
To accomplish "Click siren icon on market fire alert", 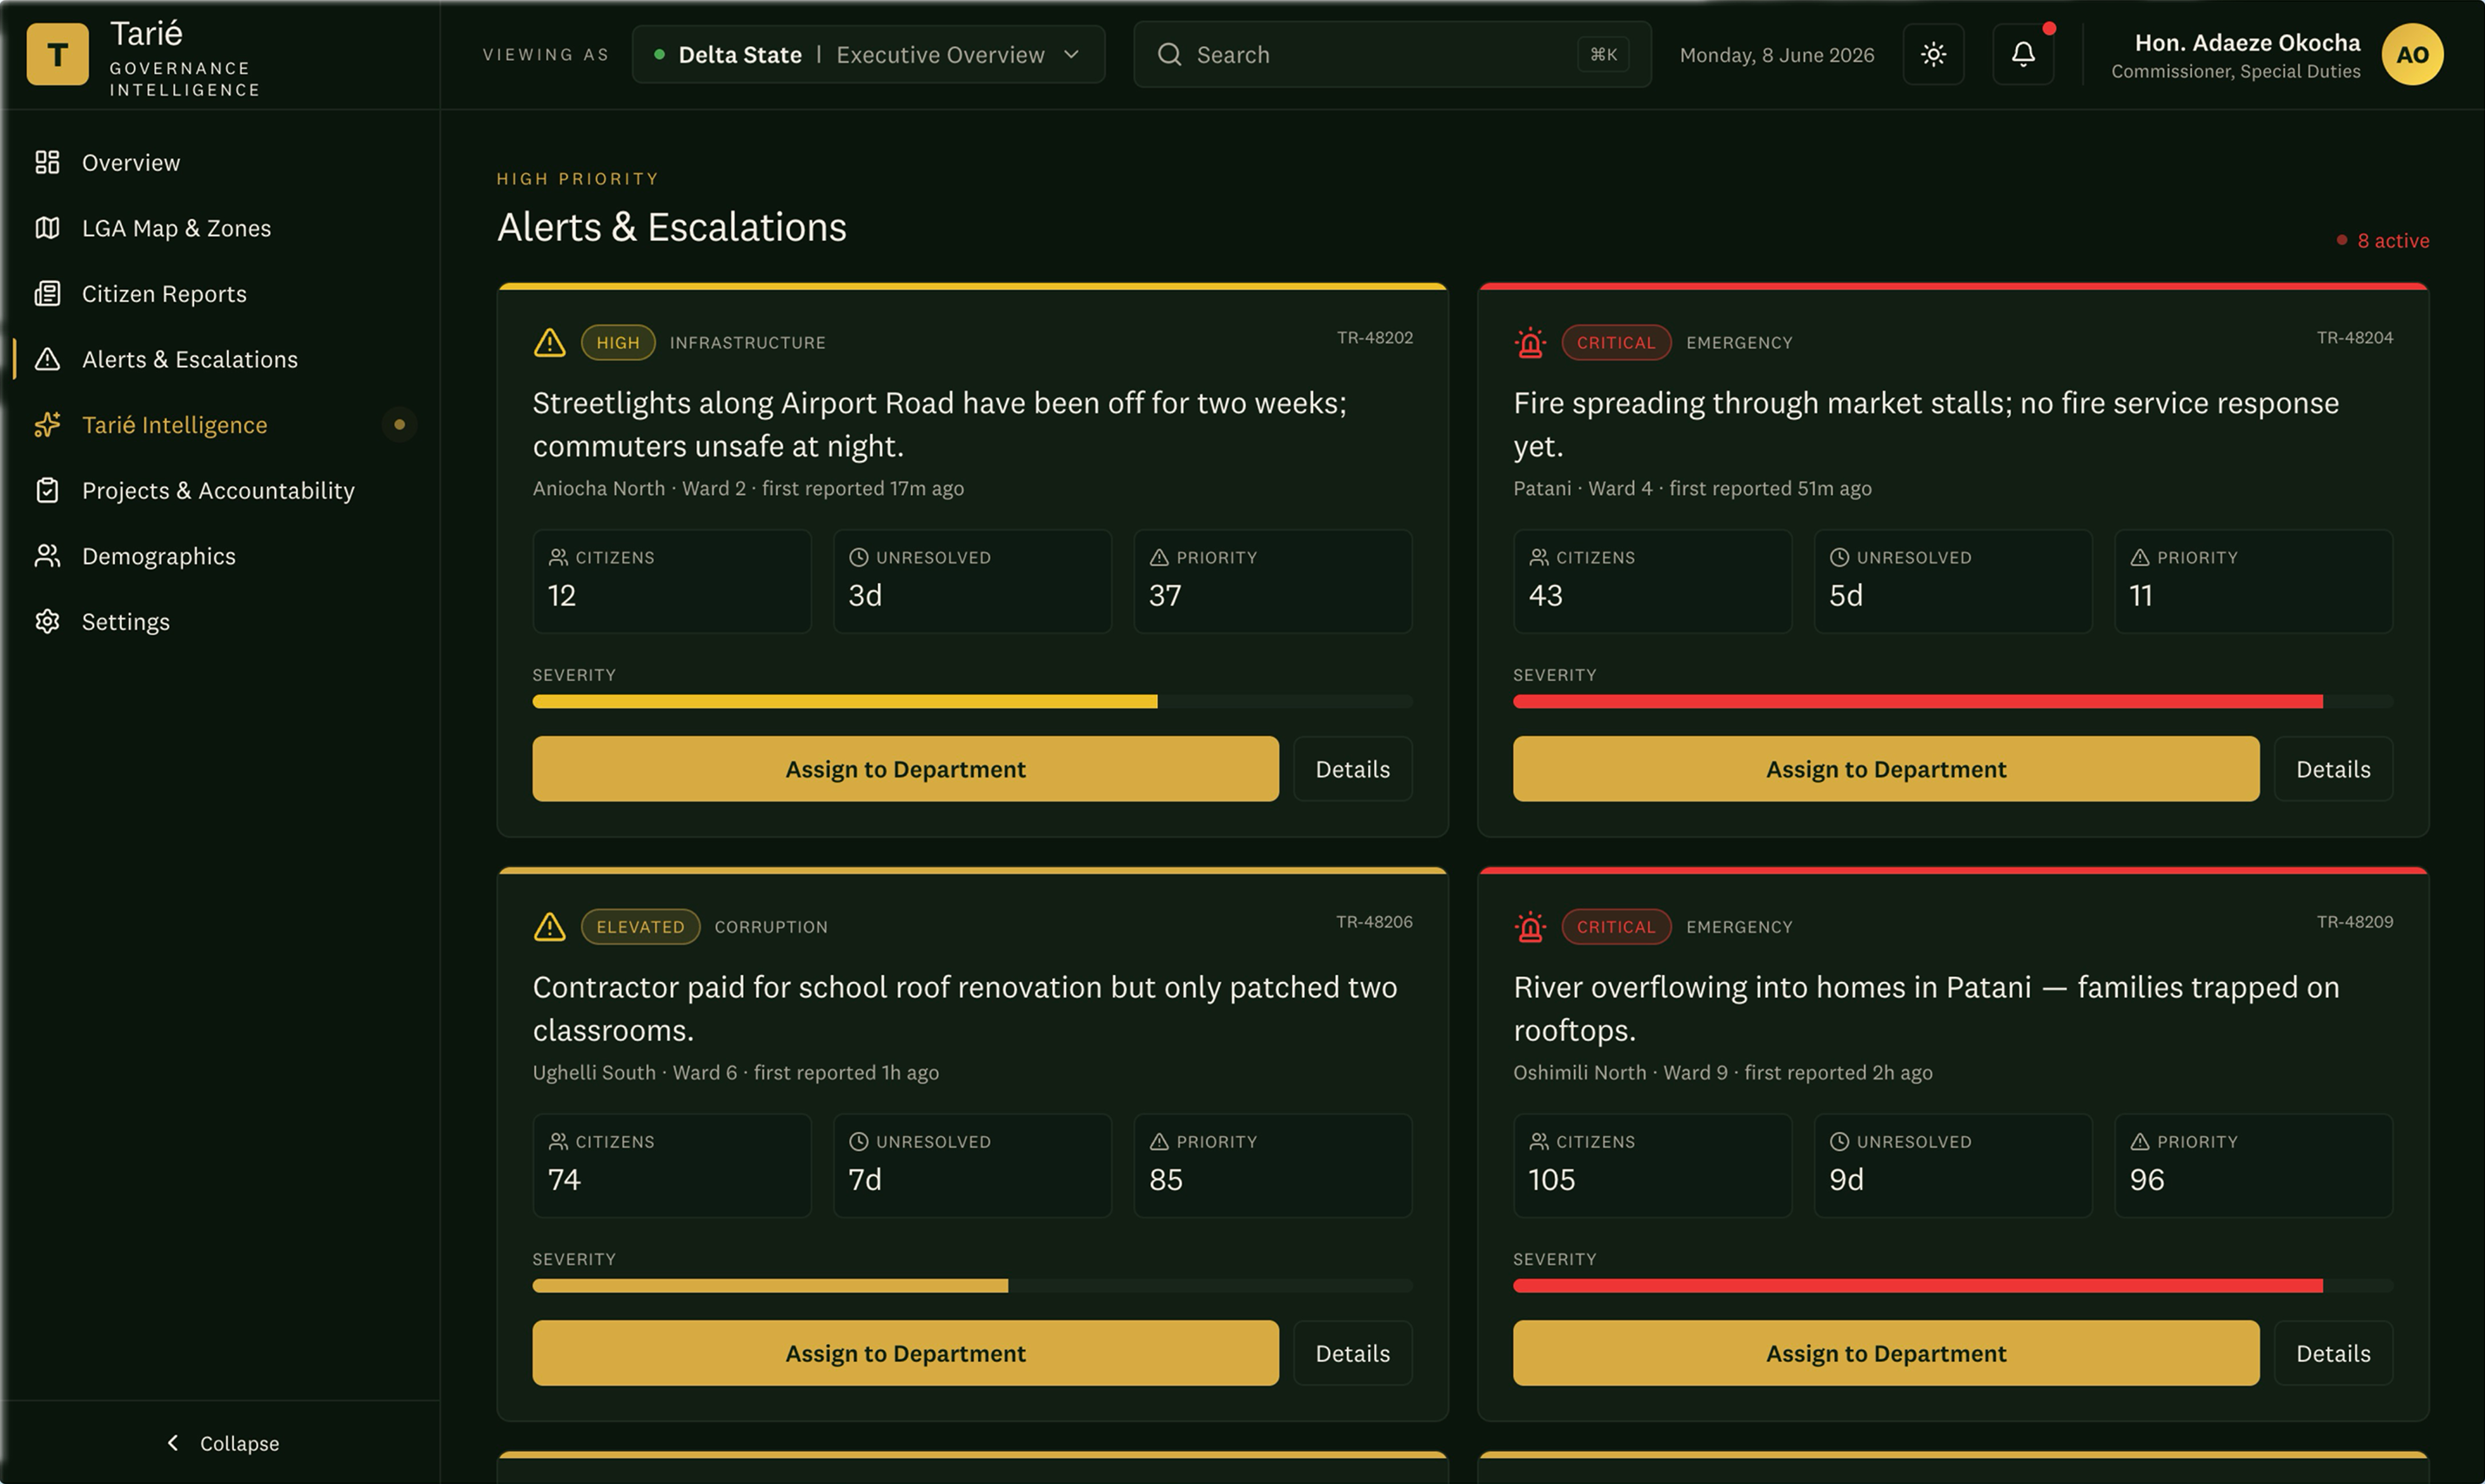I will coord(1530,342).
